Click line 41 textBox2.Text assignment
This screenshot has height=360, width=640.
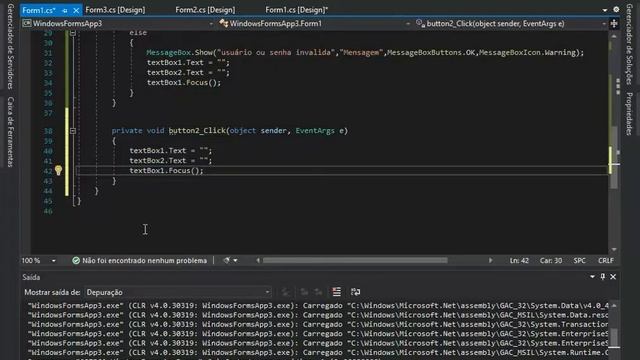pyautogui.click(x=171, y=161)
